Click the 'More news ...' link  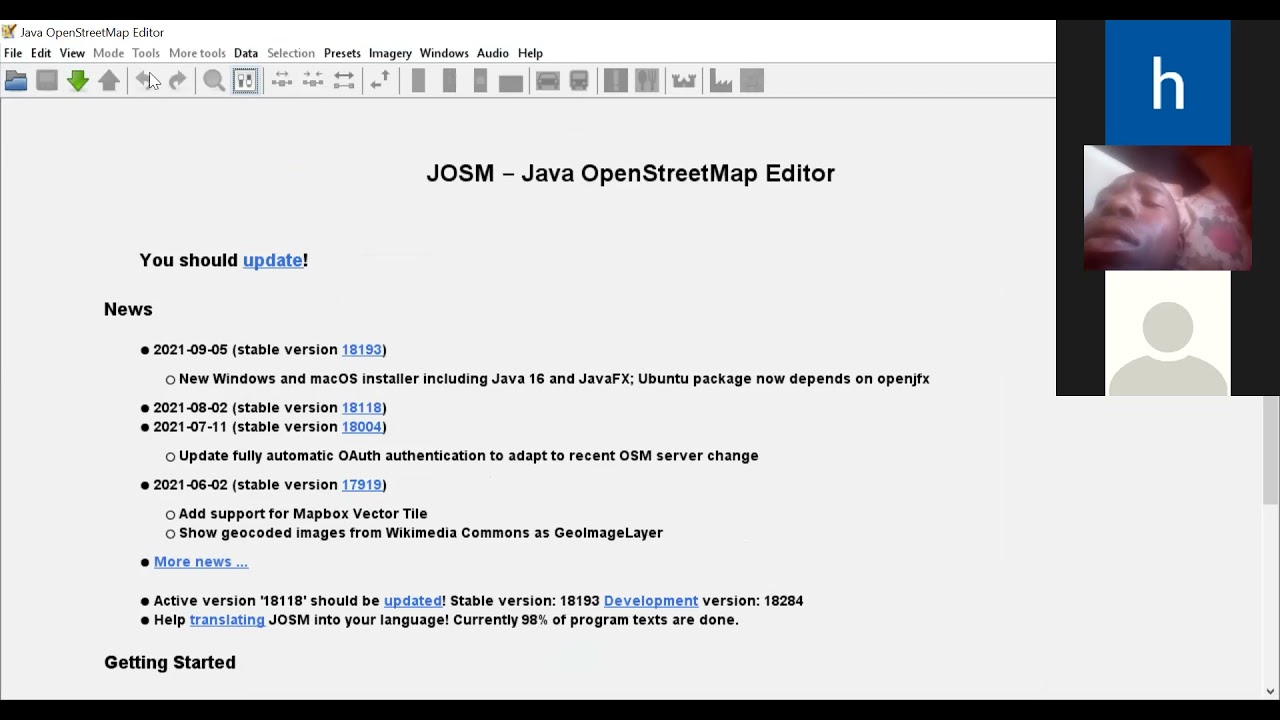[x=201, y=561]
